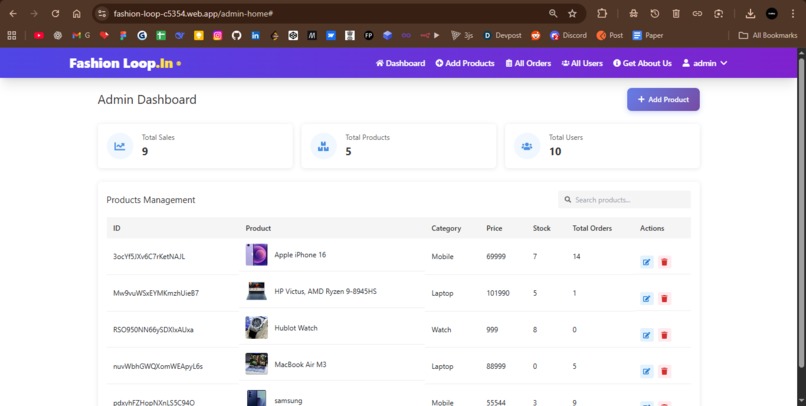Go to Dashboard in the navbar
This screenshot has height=406, width=806.
pyautogui.click(x=400, y=63)
